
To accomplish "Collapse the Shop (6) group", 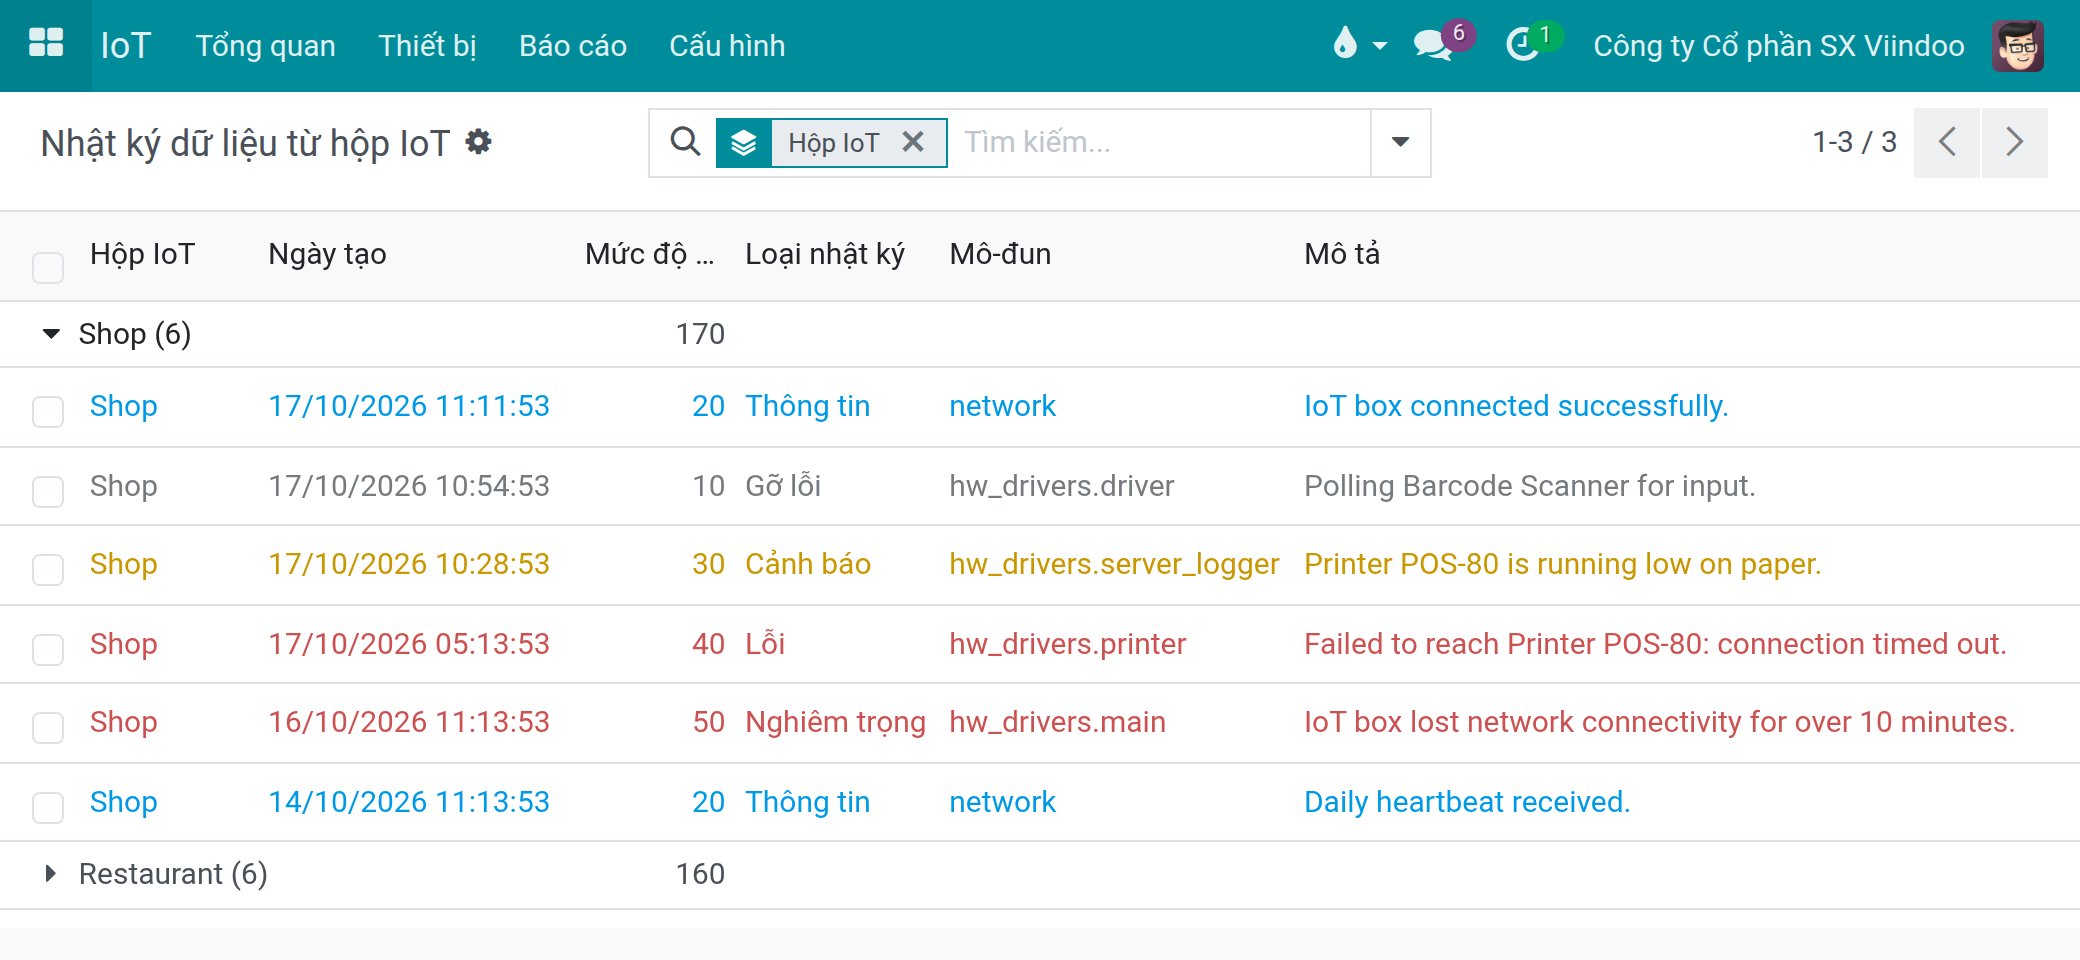I will click(51, 334).
